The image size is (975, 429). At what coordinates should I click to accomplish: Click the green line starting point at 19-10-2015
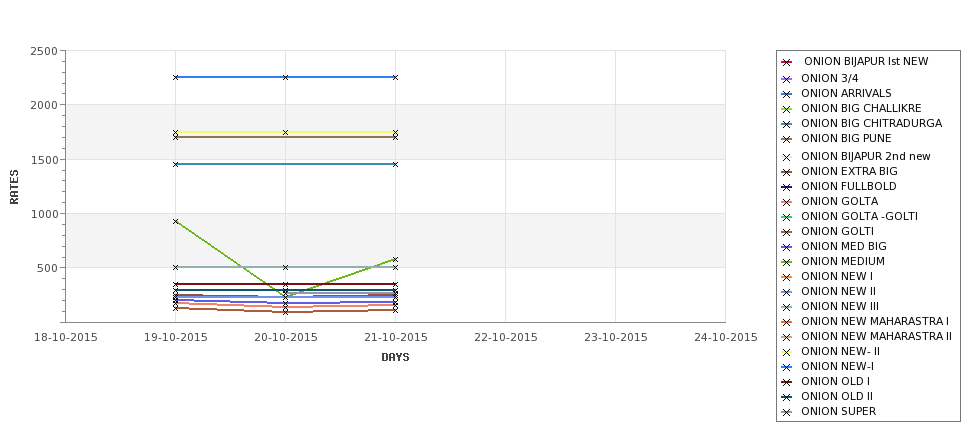pos(175,221)
